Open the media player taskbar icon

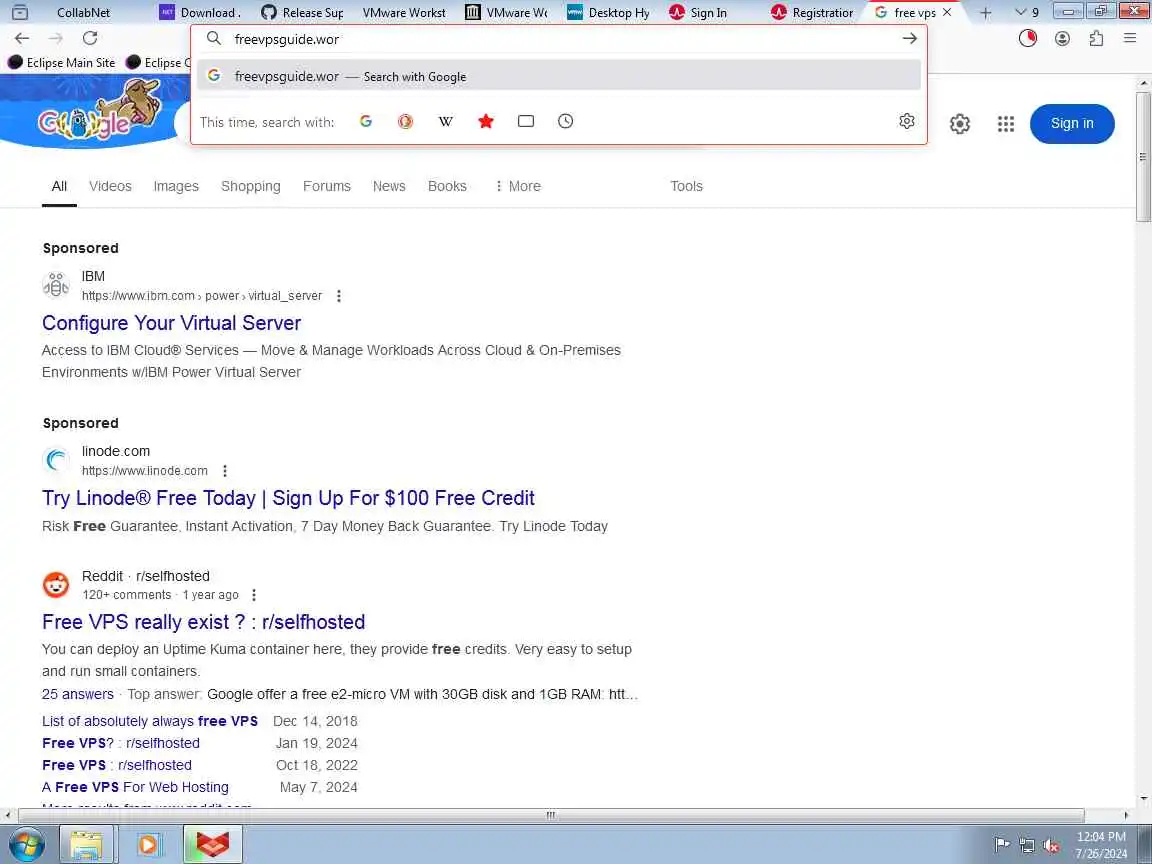click(149, 845)
